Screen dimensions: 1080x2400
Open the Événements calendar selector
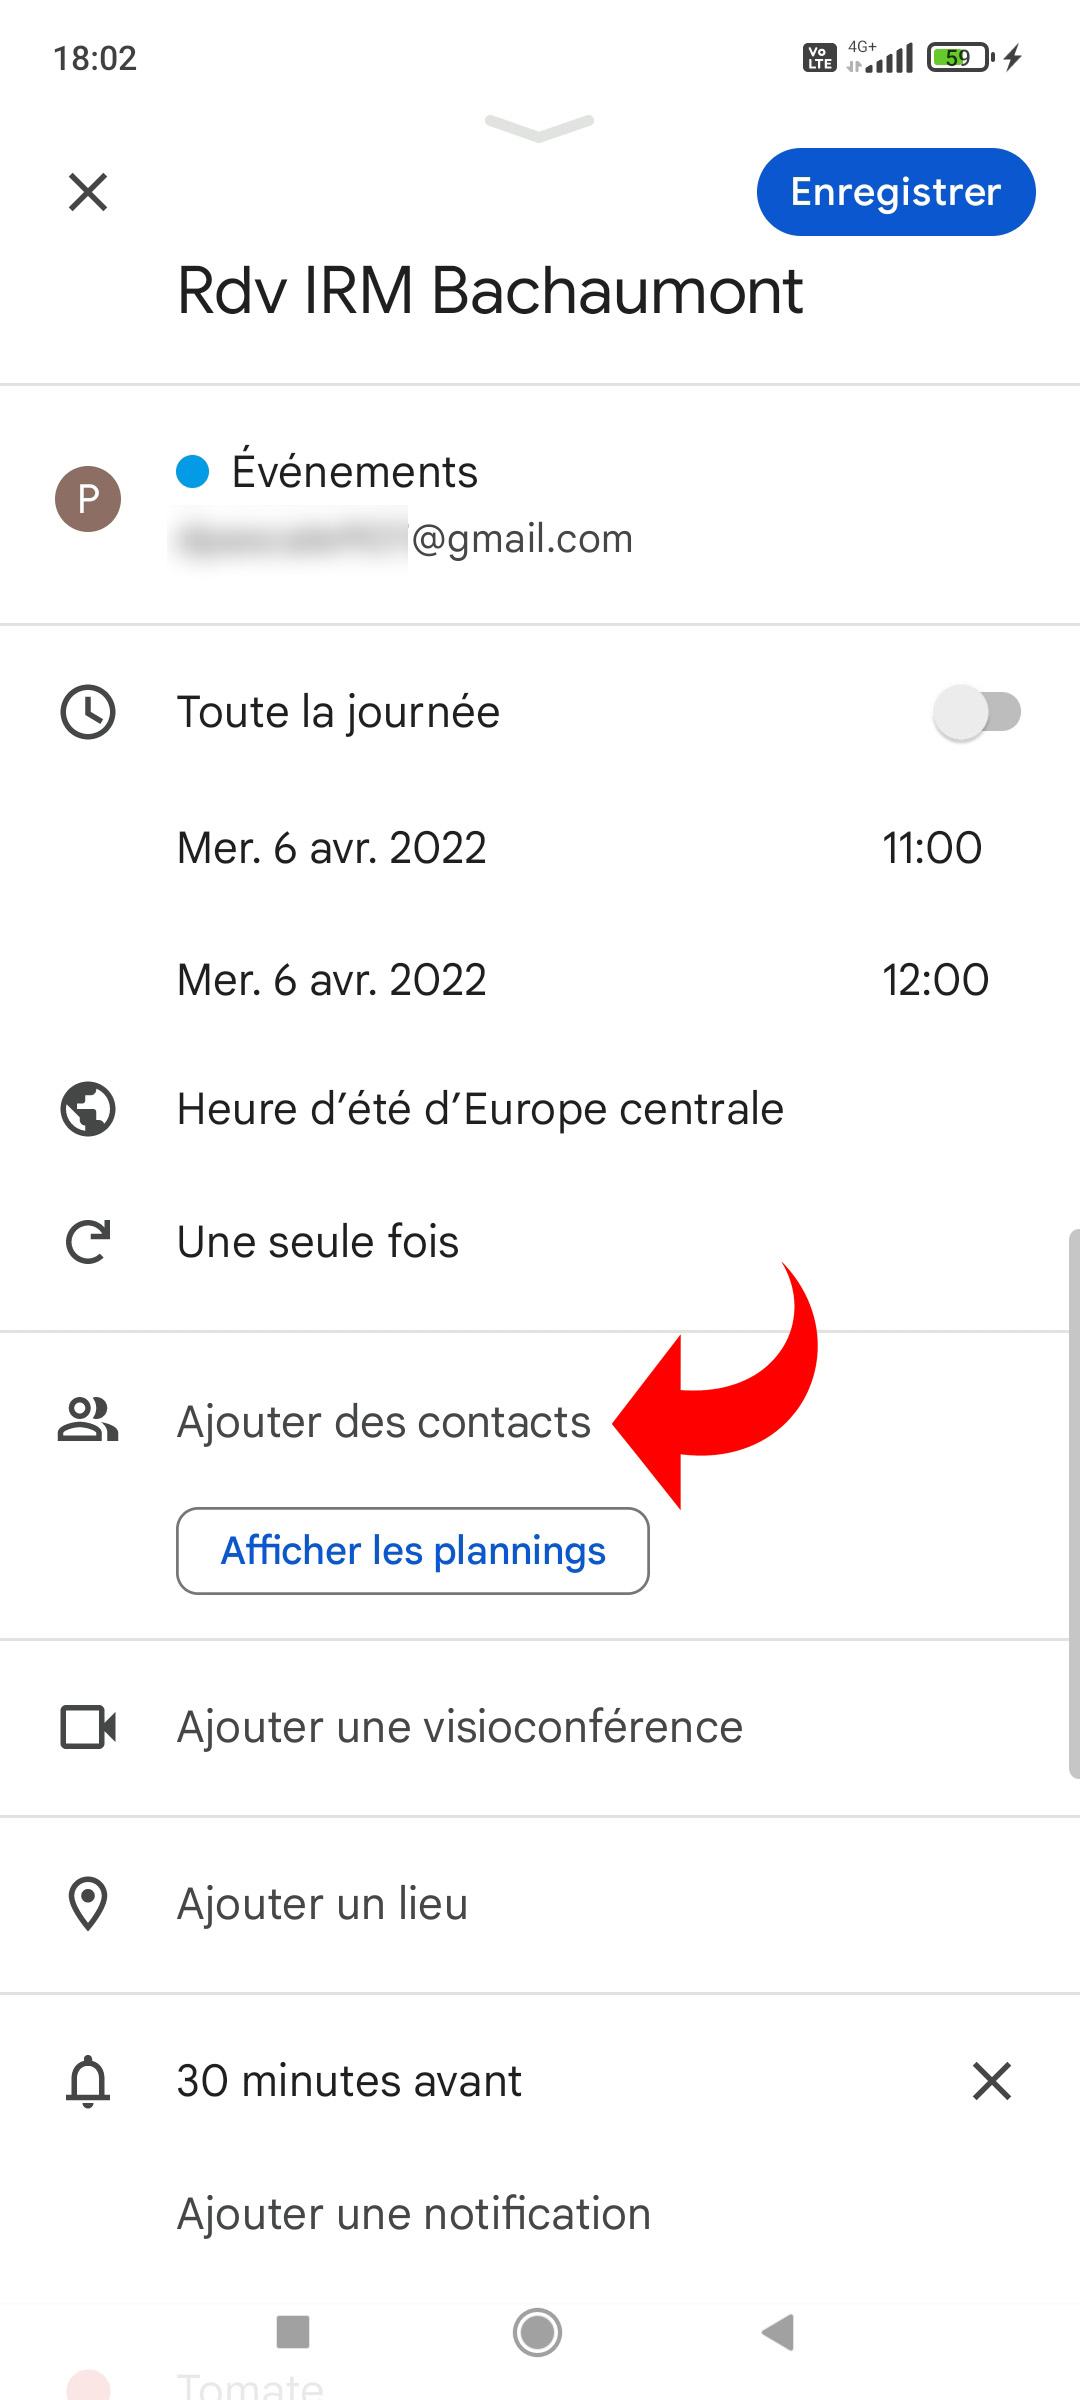(x=355, y=472)
